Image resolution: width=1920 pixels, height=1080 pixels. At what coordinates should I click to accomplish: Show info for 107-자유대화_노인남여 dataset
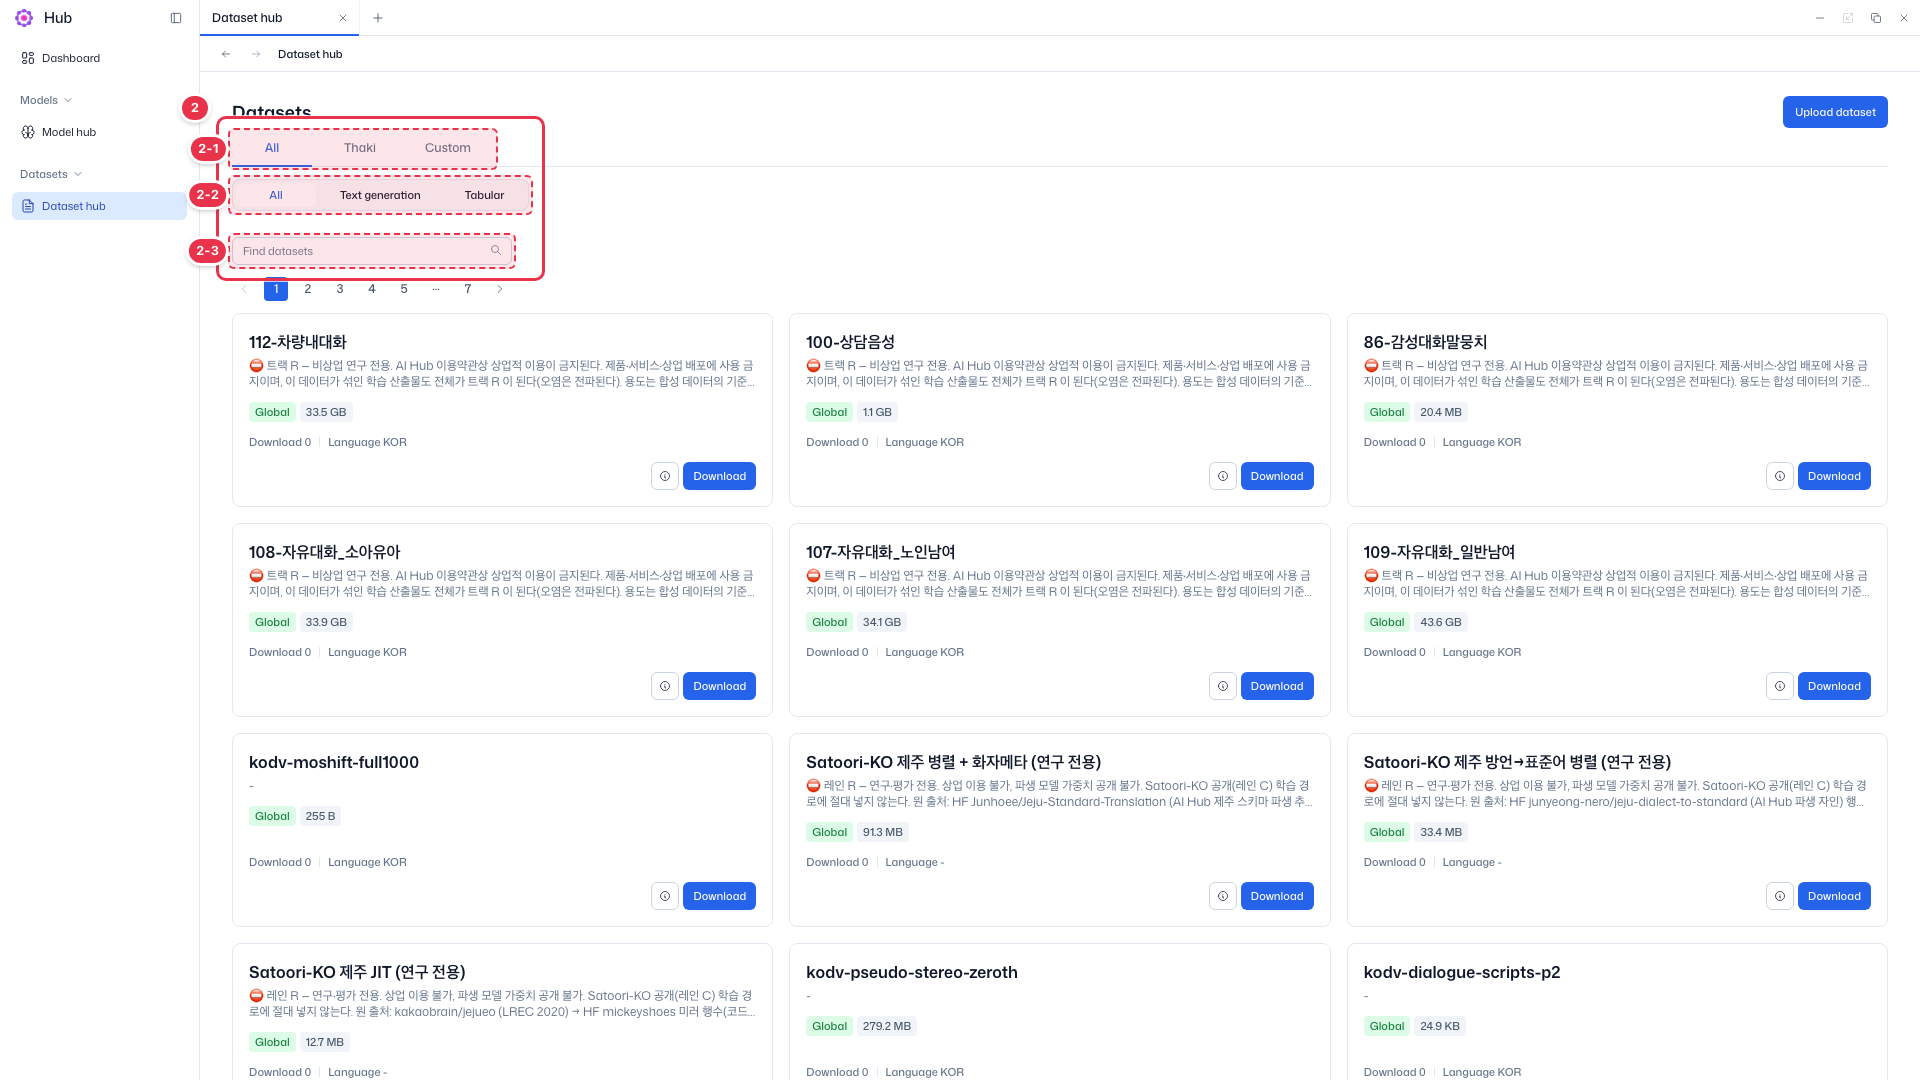tap(1223, 686)
